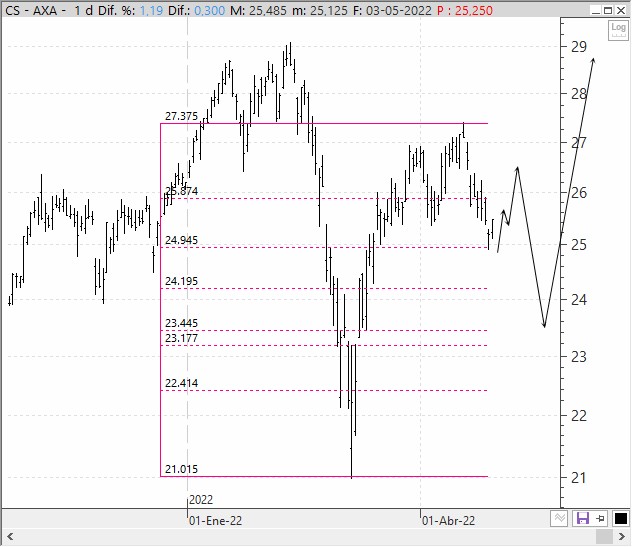Click the 27.375 Fibonacci level label

pos(181,116)
